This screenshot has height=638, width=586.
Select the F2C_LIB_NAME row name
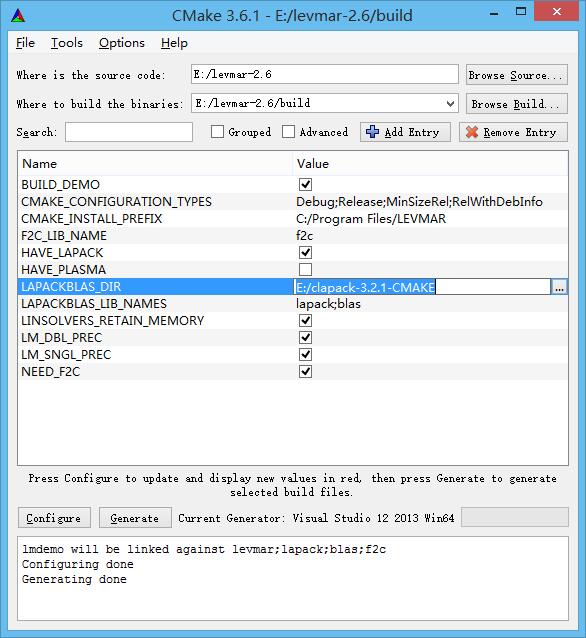coord(64,236)
